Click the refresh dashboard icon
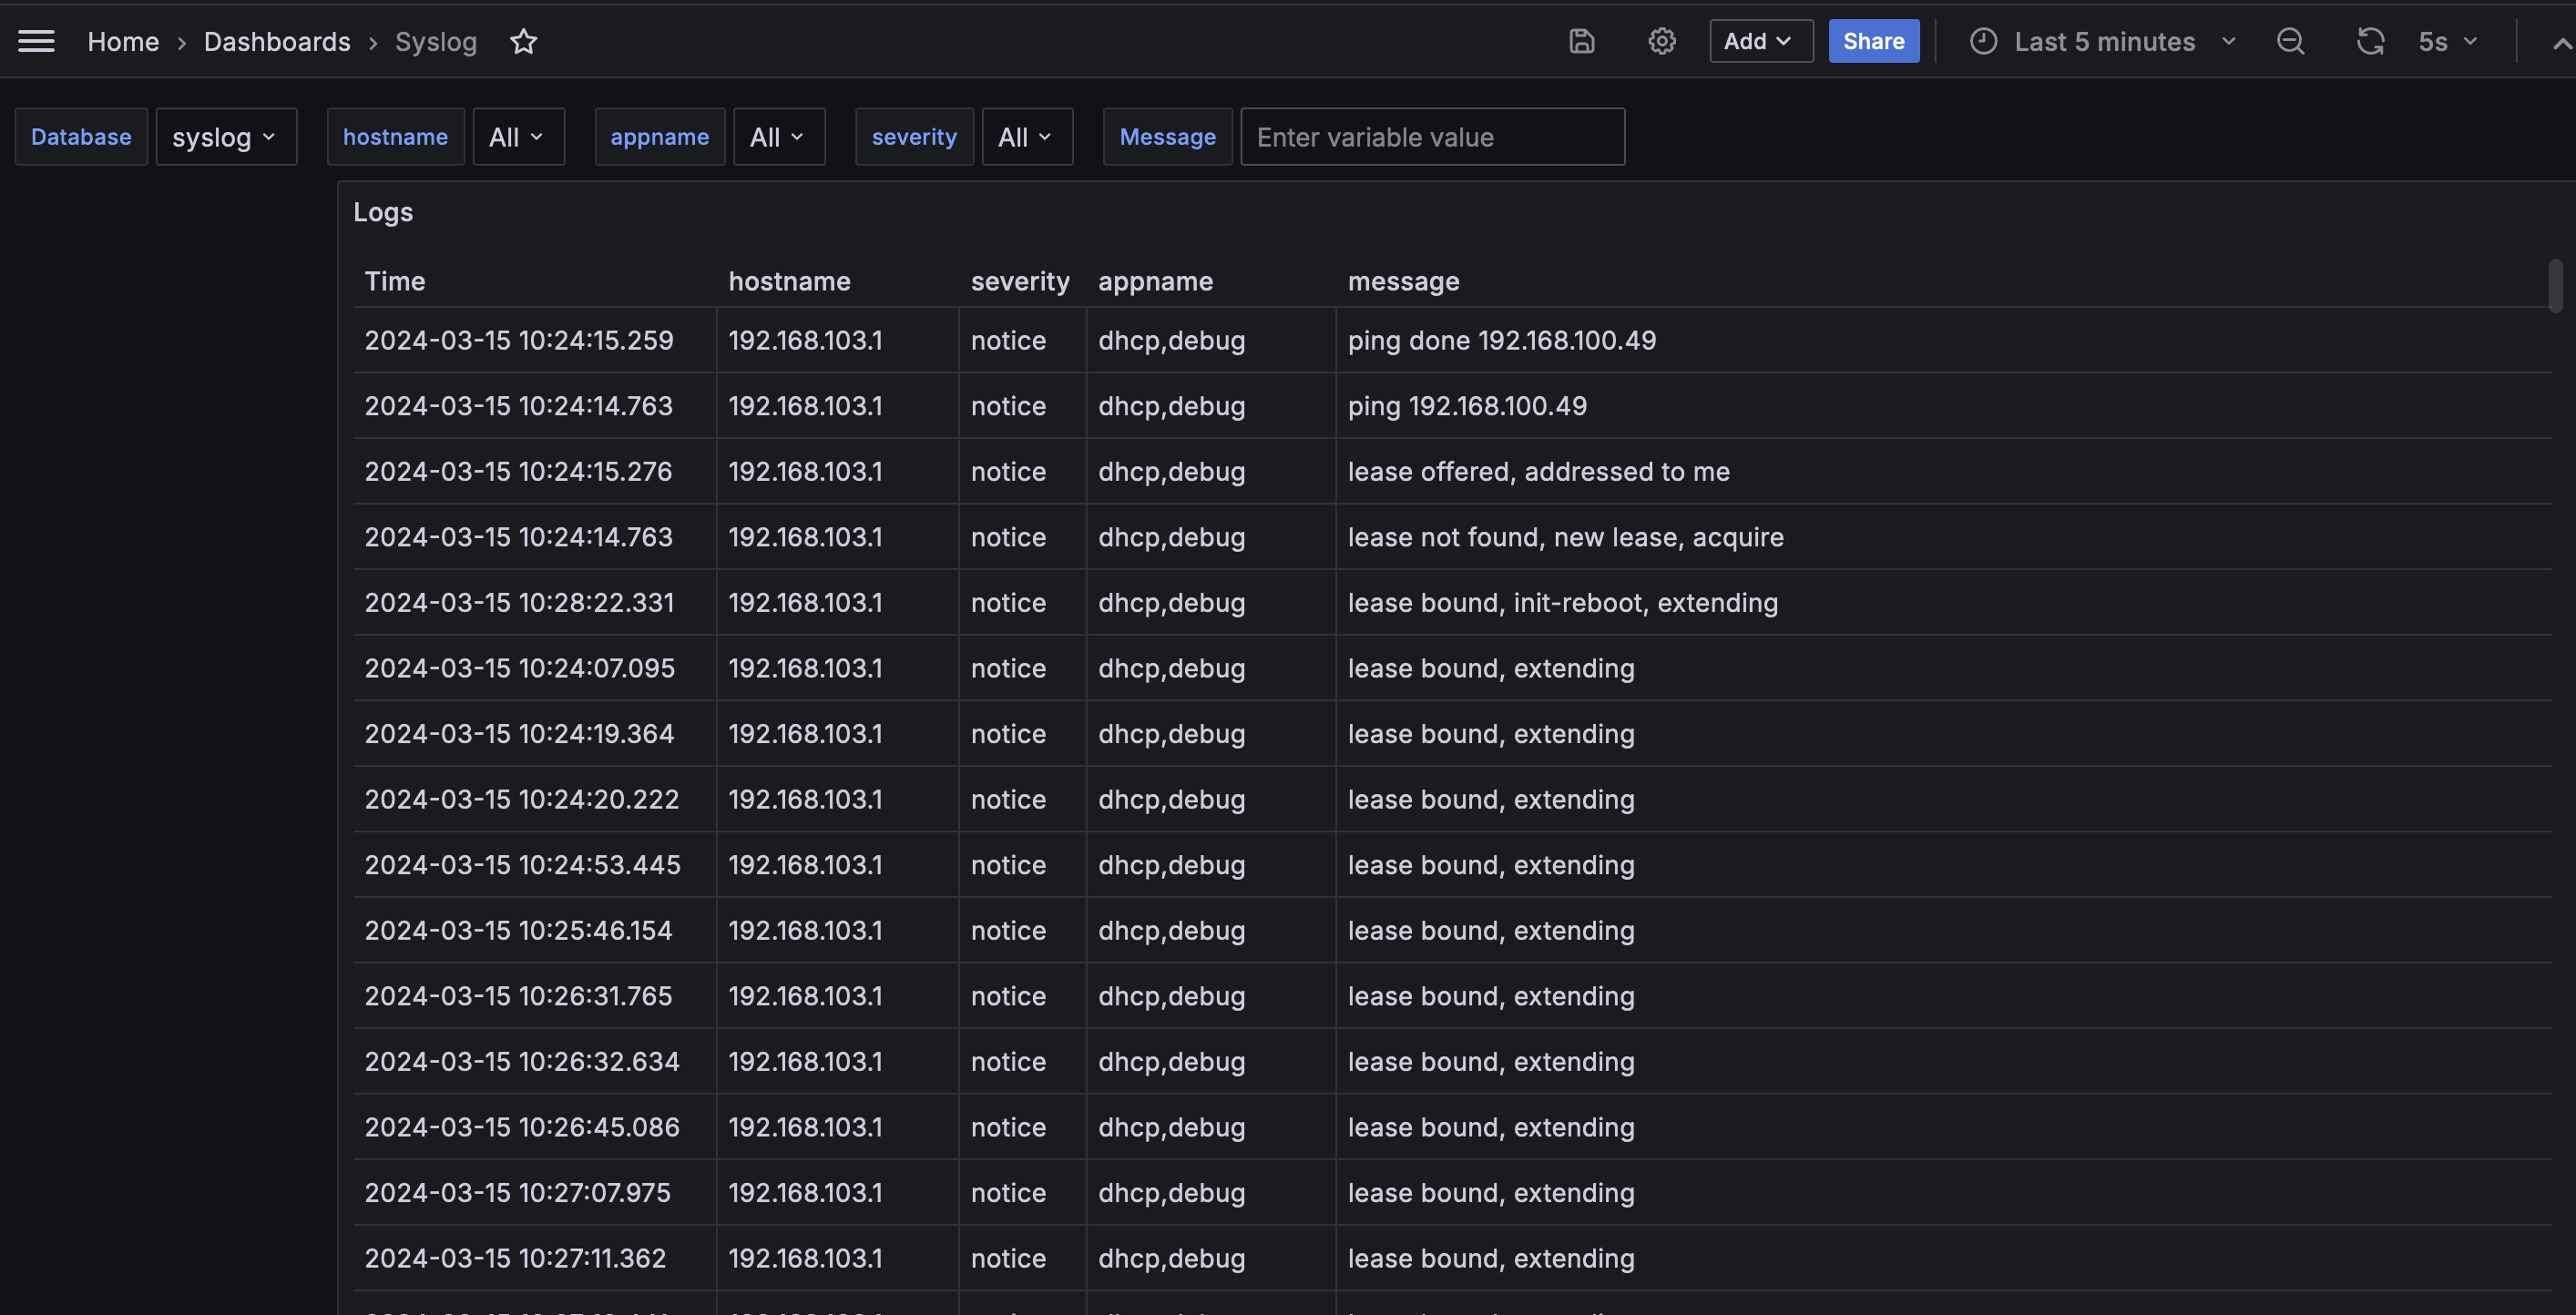This screenshot has width=2576, height=1315. [2370, 41]
